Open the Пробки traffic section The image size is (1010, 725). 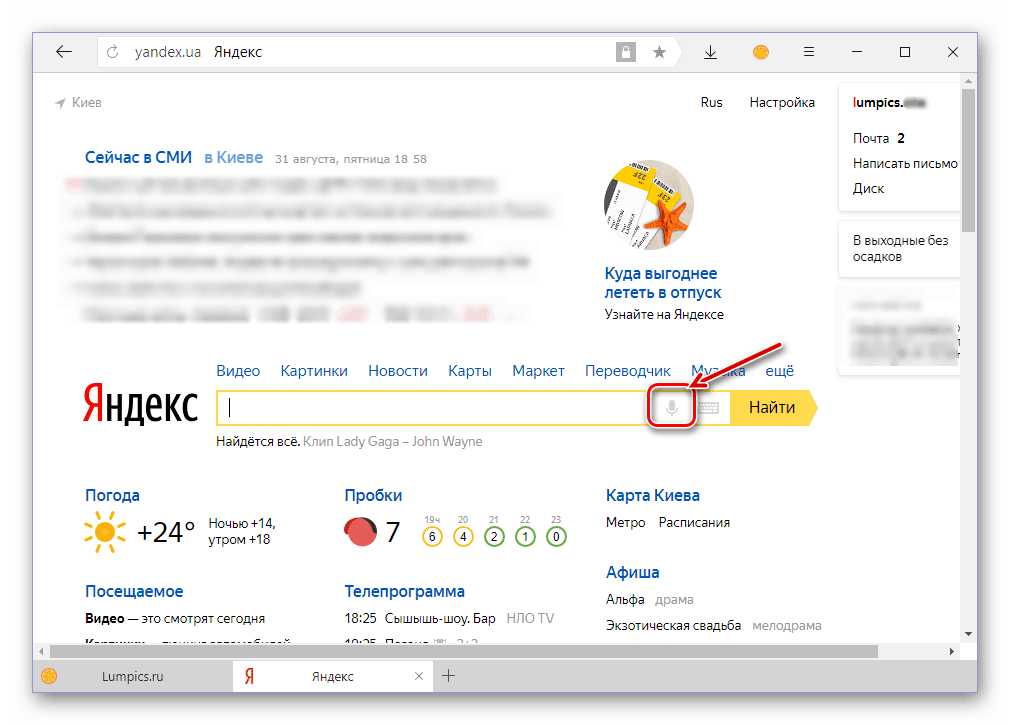373,495
